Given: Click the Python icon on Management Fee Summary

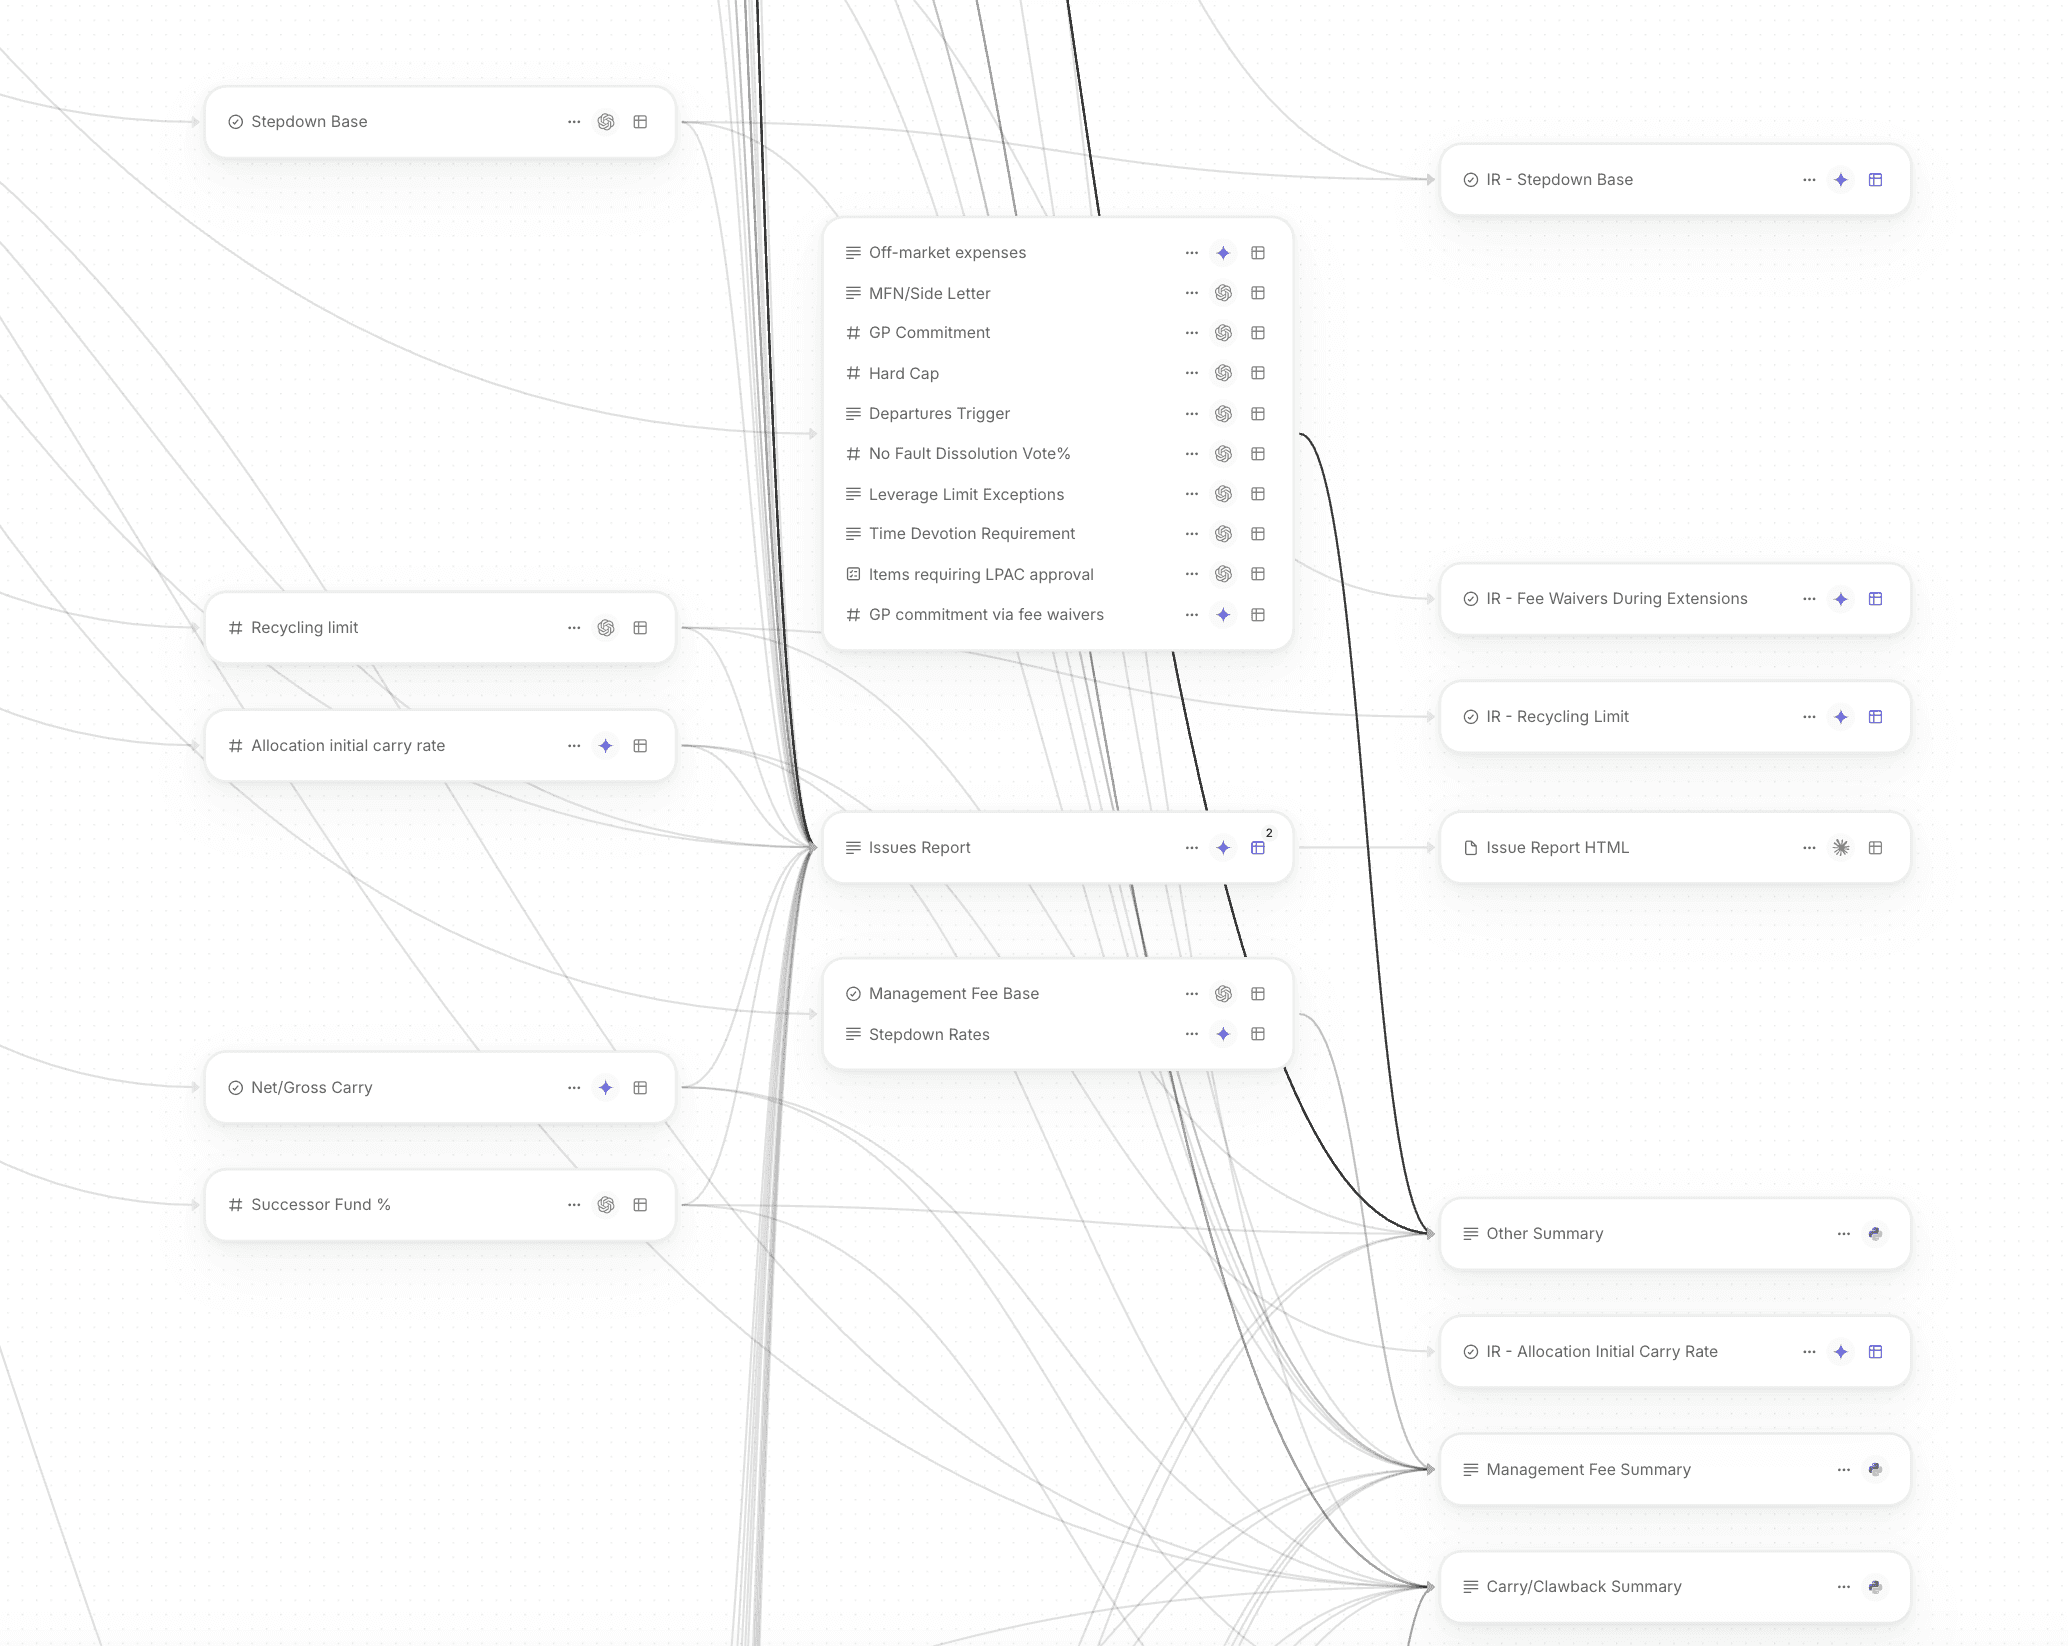Looking at the screenshot, I should (1875, 1469).
